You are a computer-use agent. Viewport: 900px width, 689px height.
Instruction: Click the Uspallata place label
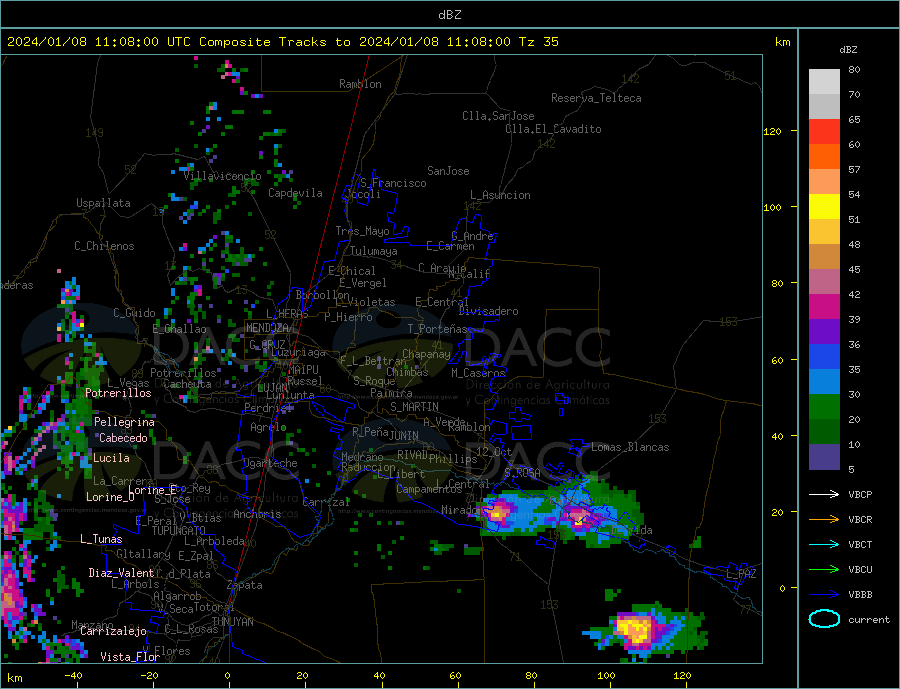pos(103,203)
